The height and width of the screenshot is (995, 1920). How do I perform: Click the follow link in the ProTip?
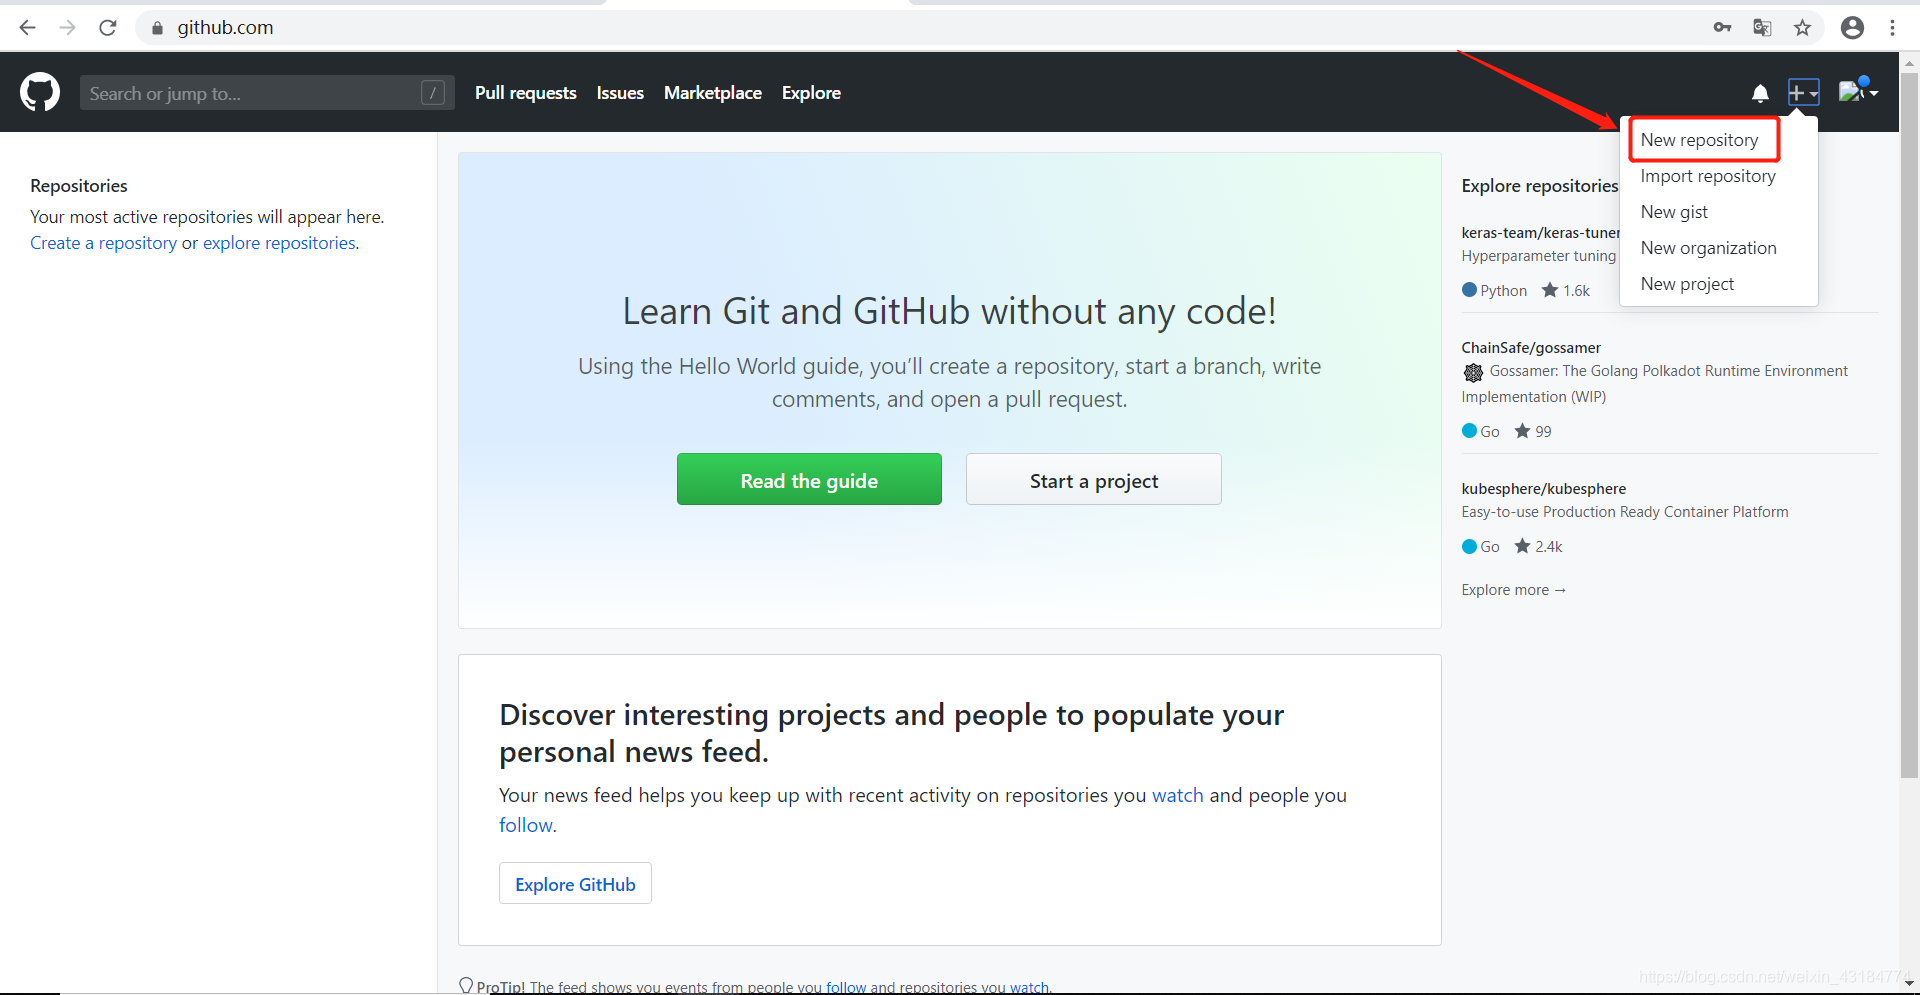coord(846,987)
